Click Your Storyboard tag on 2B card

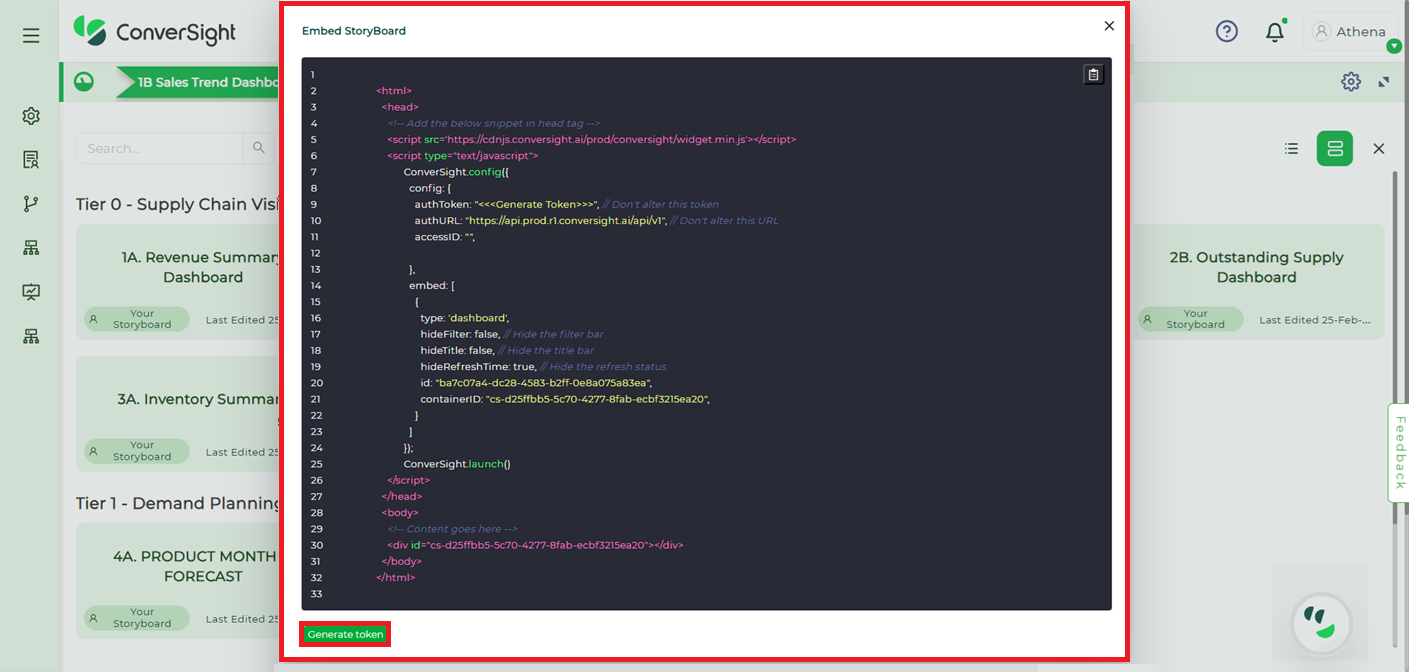coord(1190,319)
